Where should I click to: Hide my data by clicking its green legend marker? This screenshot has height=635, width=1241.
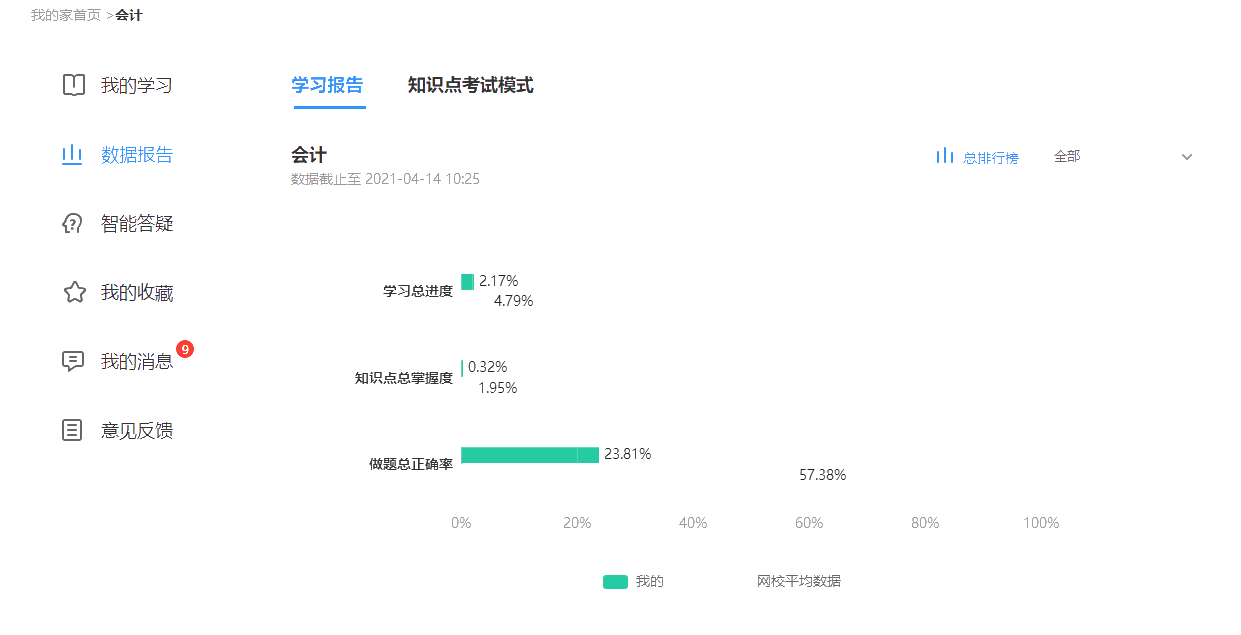[x=615, y=580]
